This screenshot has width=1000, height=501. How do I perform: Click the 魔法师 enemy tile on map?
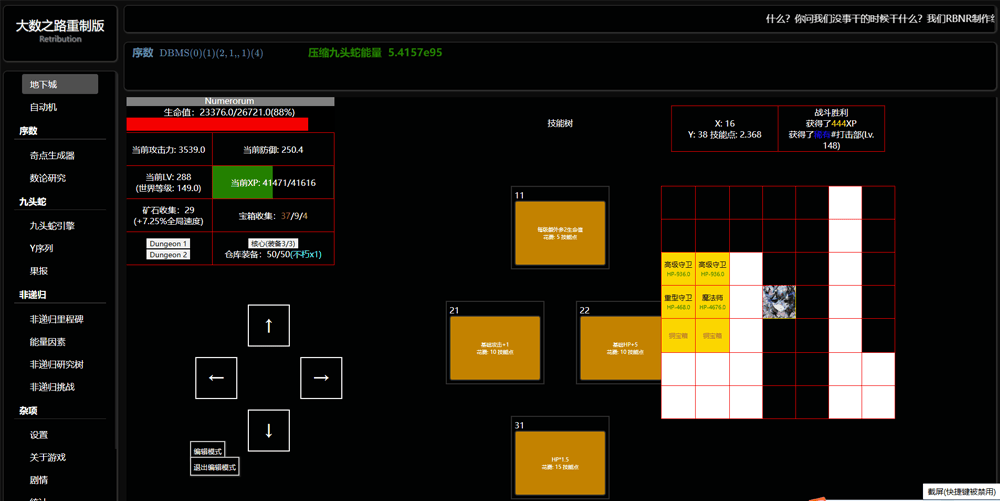712,302
